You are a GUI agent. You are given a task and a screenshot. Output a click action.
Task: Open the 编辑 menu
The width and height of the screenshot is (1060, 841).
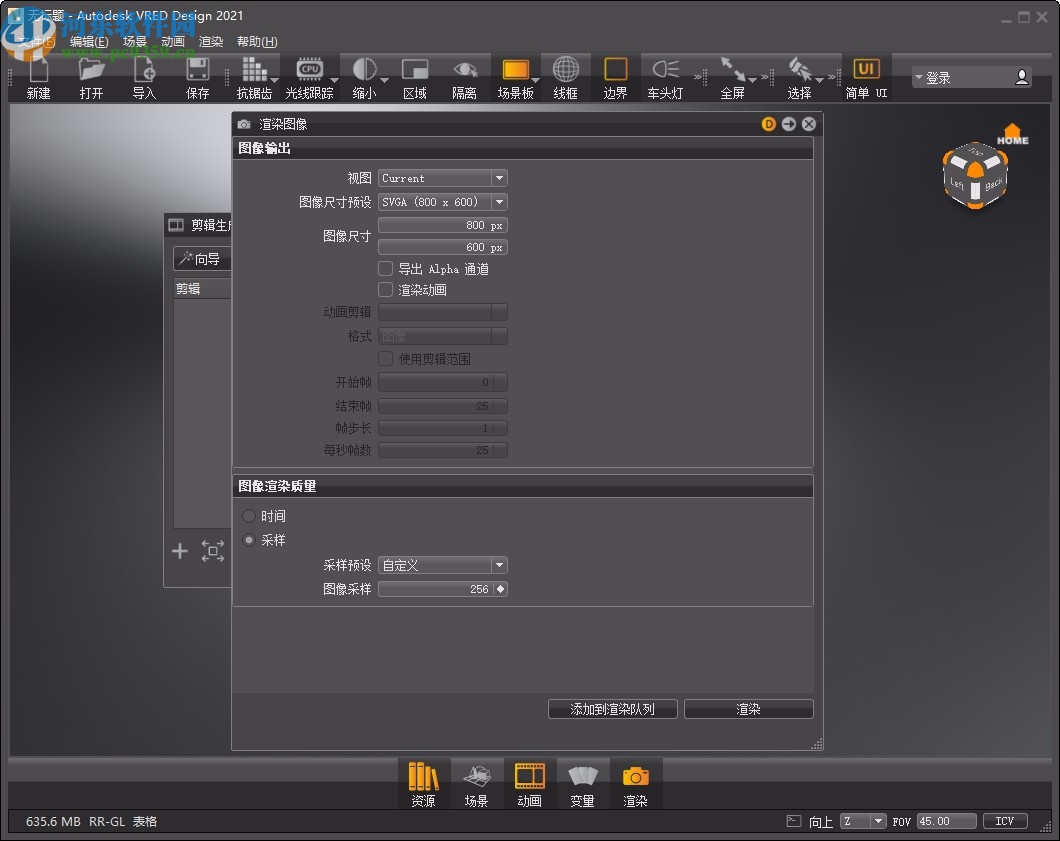coord(88,41)
